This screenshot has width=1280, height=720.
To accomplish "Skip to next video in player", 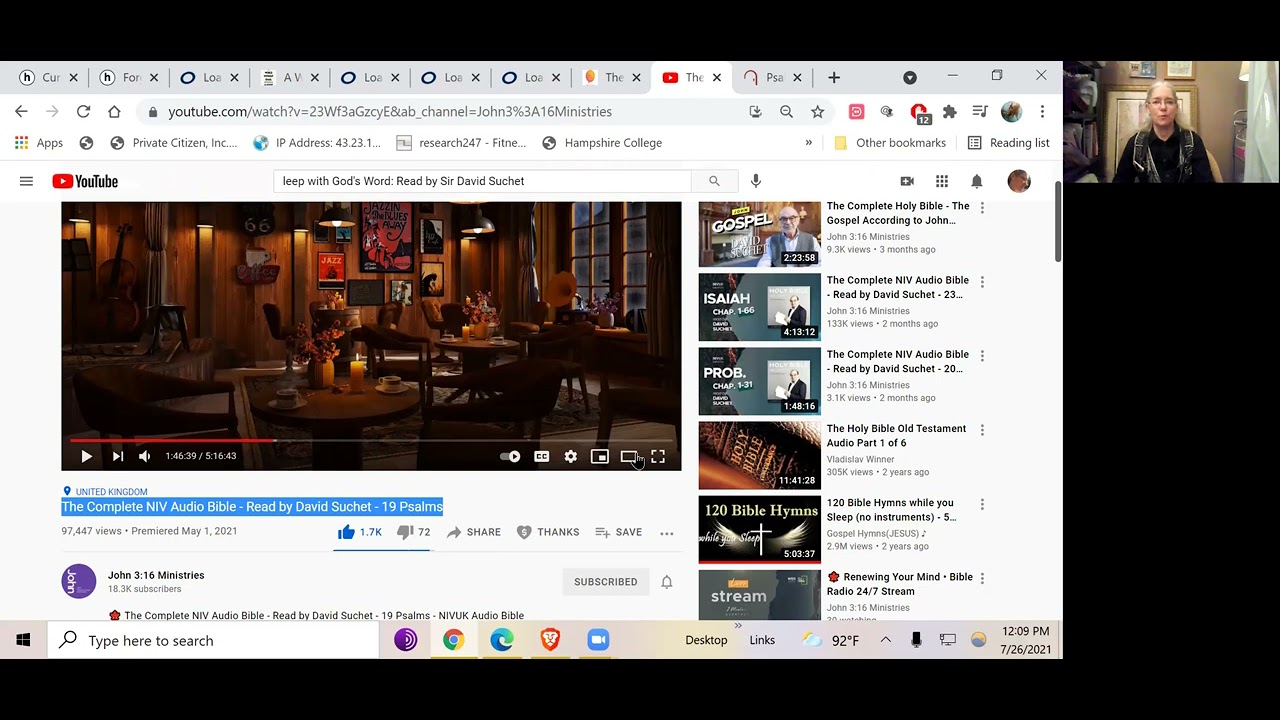I will [x=117, y=456].
